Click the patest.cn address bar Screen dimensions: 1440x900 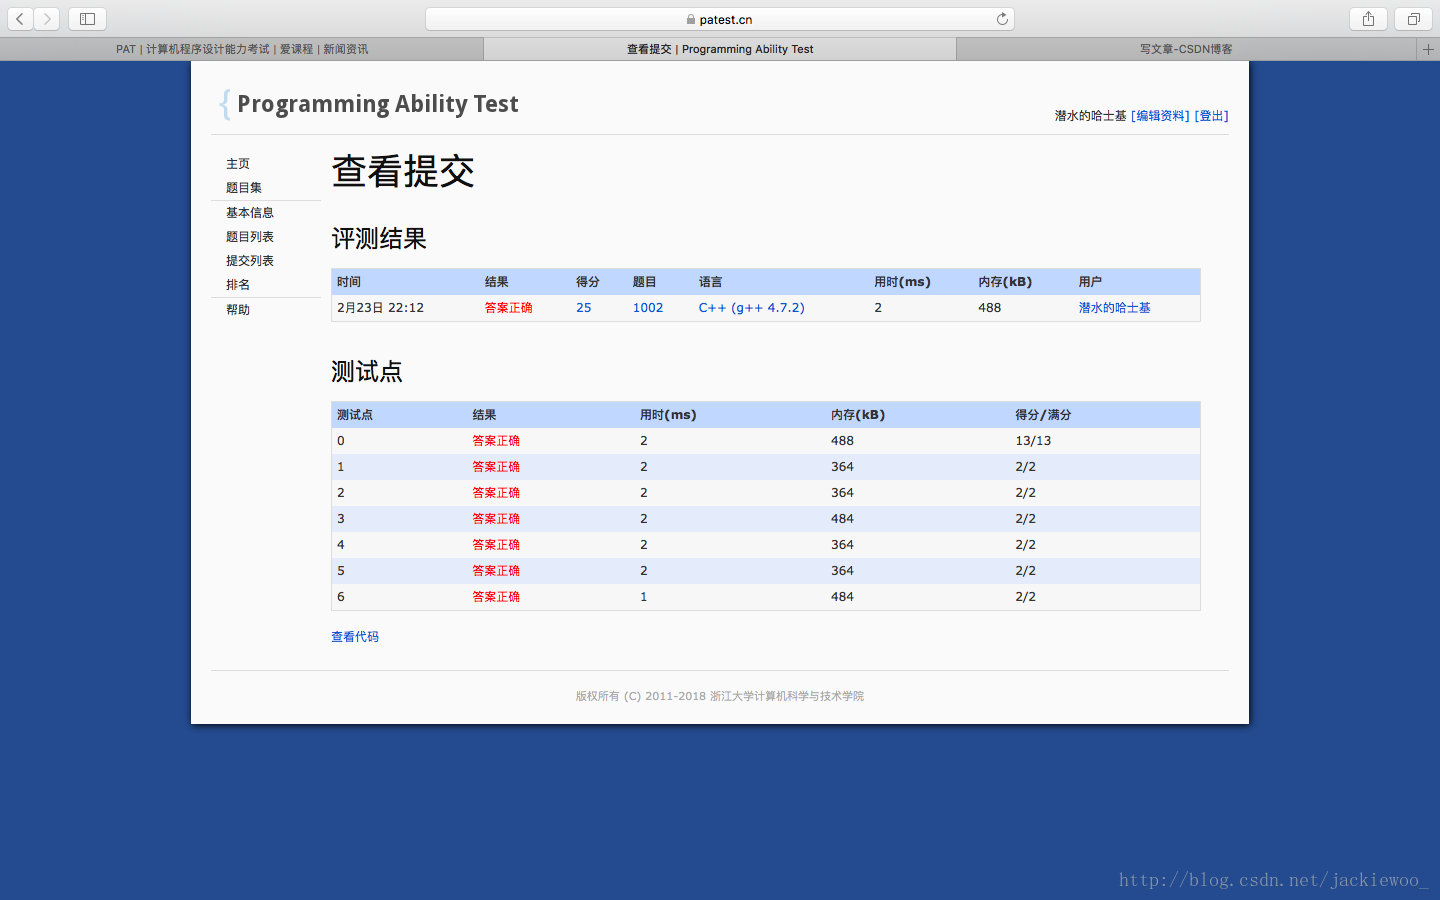720,19
